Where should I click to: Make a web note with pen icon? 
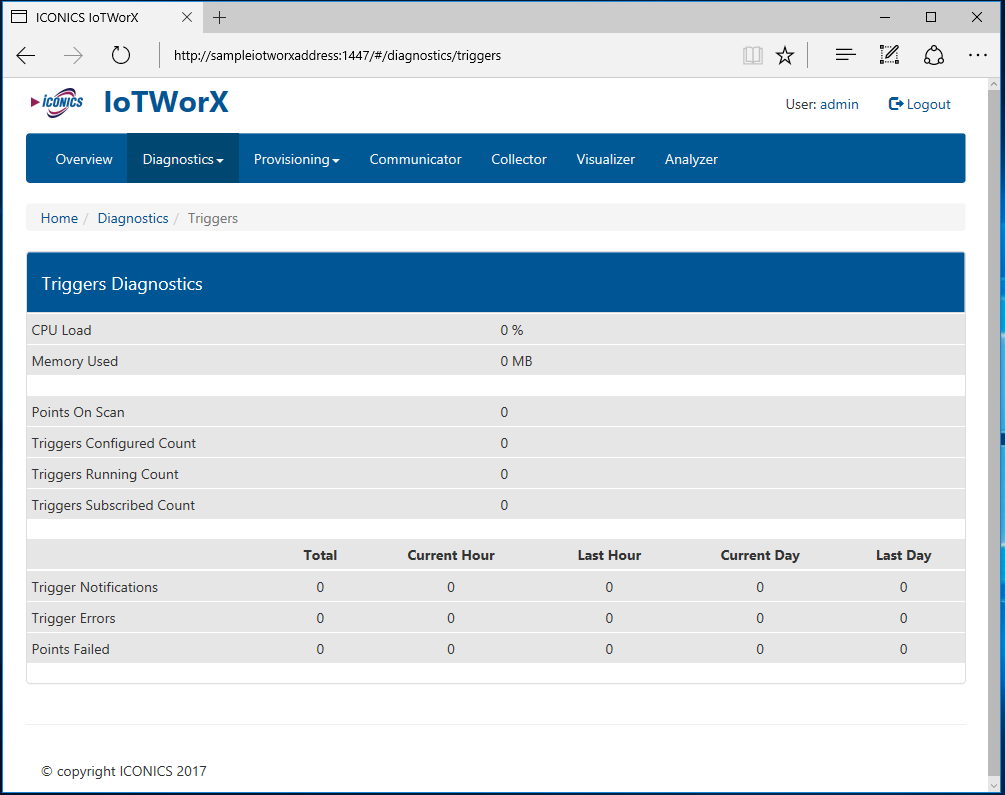pos(889,55)
